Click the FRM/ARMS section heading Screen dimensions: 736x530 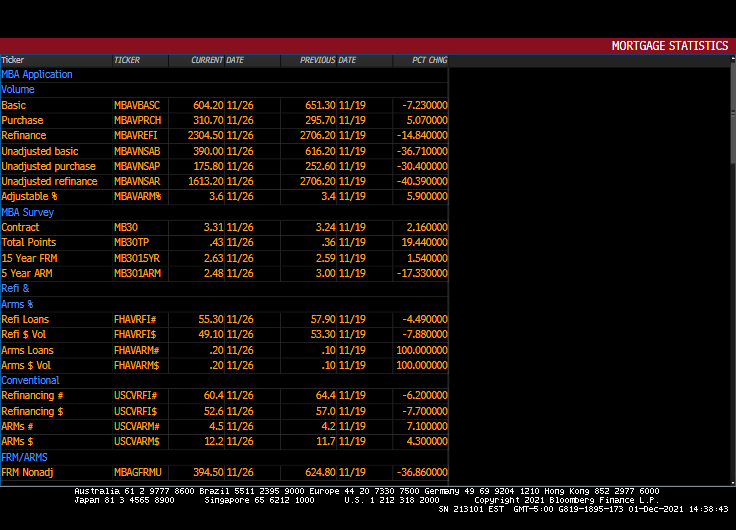[x=24, y=457]
